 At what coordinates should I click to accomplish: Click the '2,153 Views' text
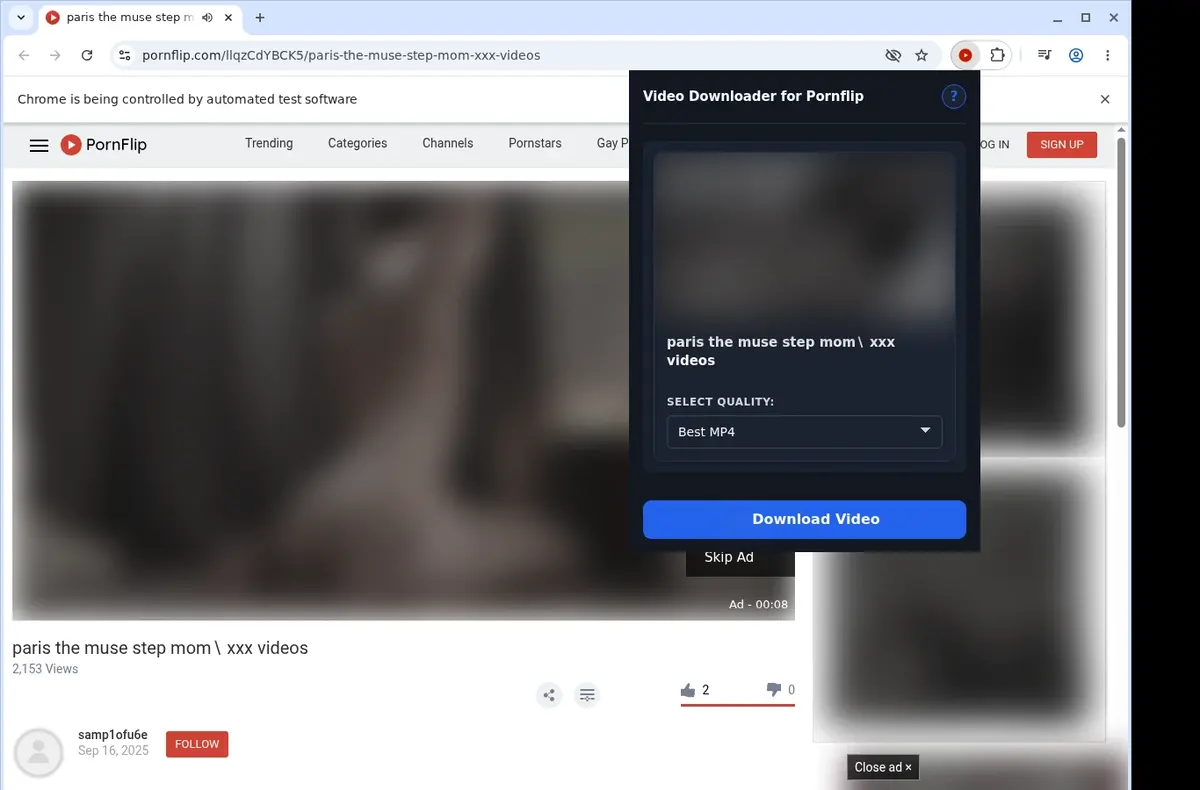(x=45, y=669)
